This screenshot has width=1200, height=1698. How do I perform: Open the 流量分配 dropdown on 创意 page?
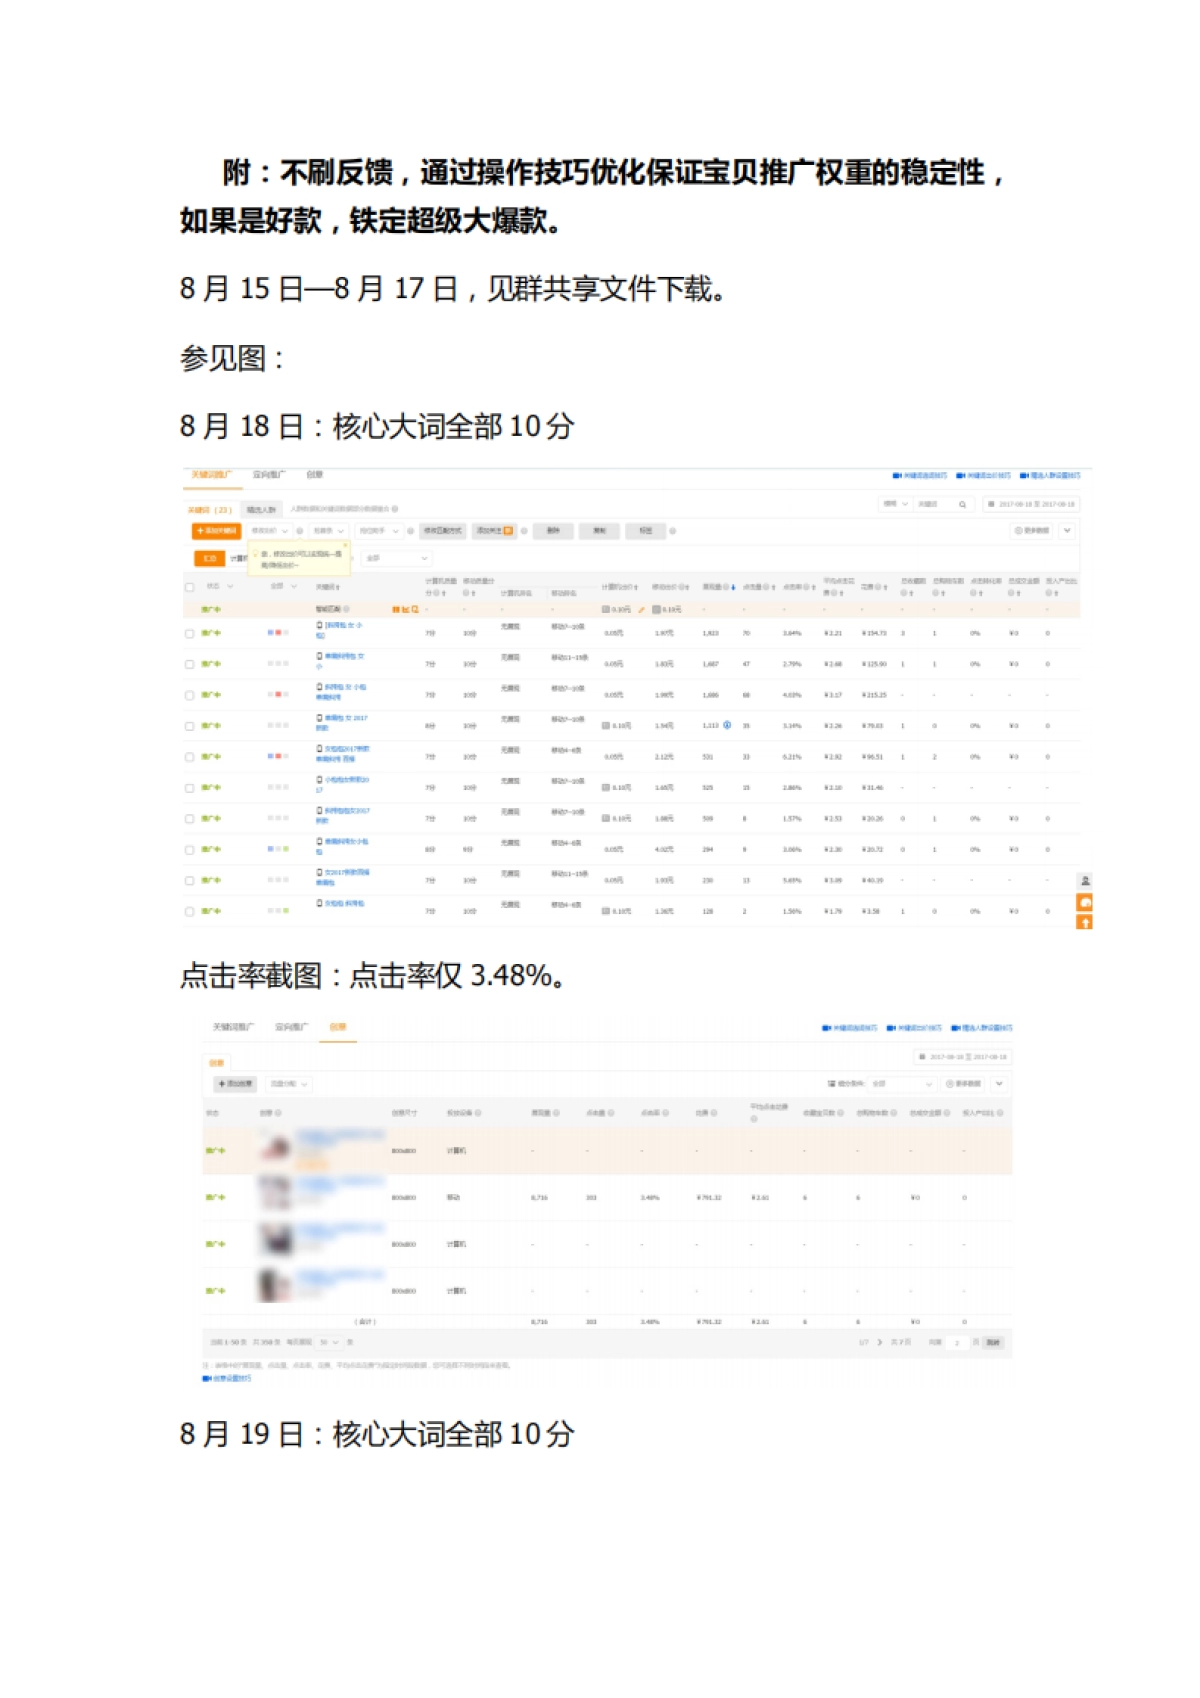point(289,1084)
